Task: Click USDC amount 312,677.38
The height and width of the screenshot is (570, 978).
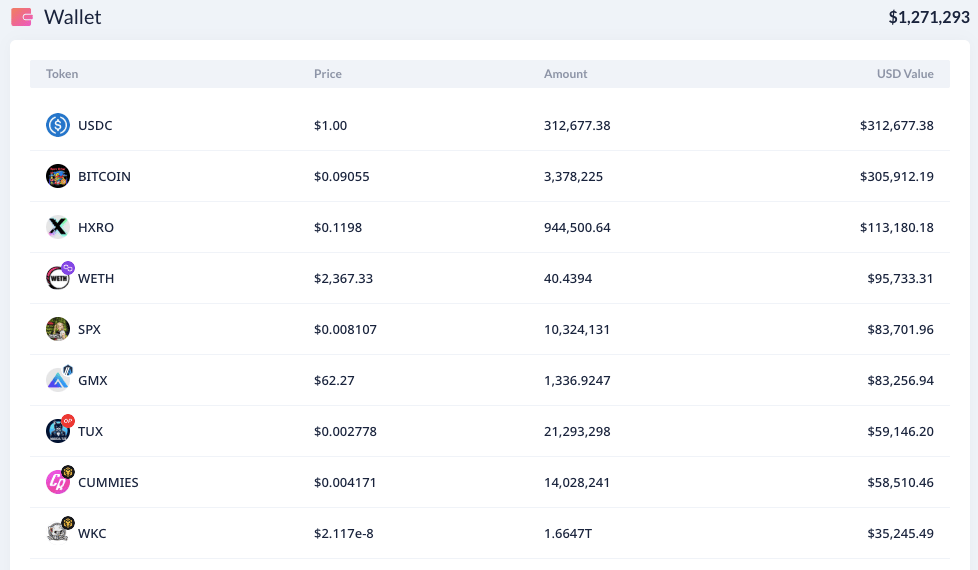Action: coord(577,125)
